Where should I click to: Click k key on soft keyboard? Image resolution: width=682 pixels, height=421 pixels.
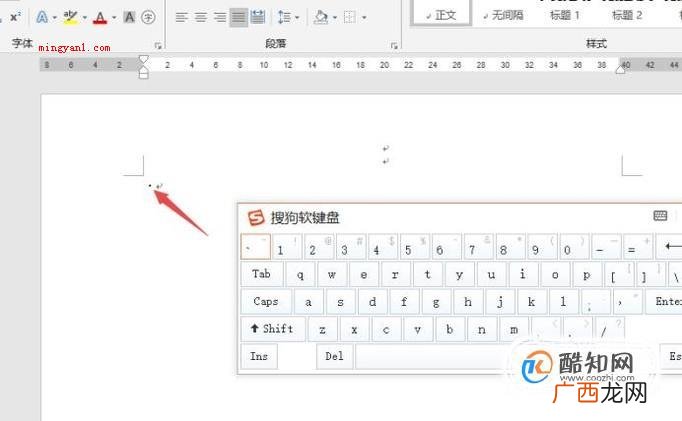[532, 302]
